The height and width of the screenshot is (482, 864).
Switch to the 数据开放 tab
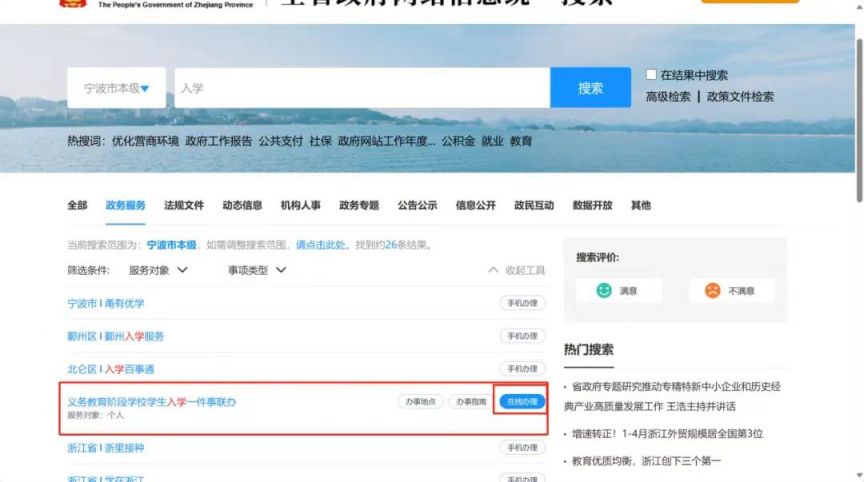click(x=592, y=205)
